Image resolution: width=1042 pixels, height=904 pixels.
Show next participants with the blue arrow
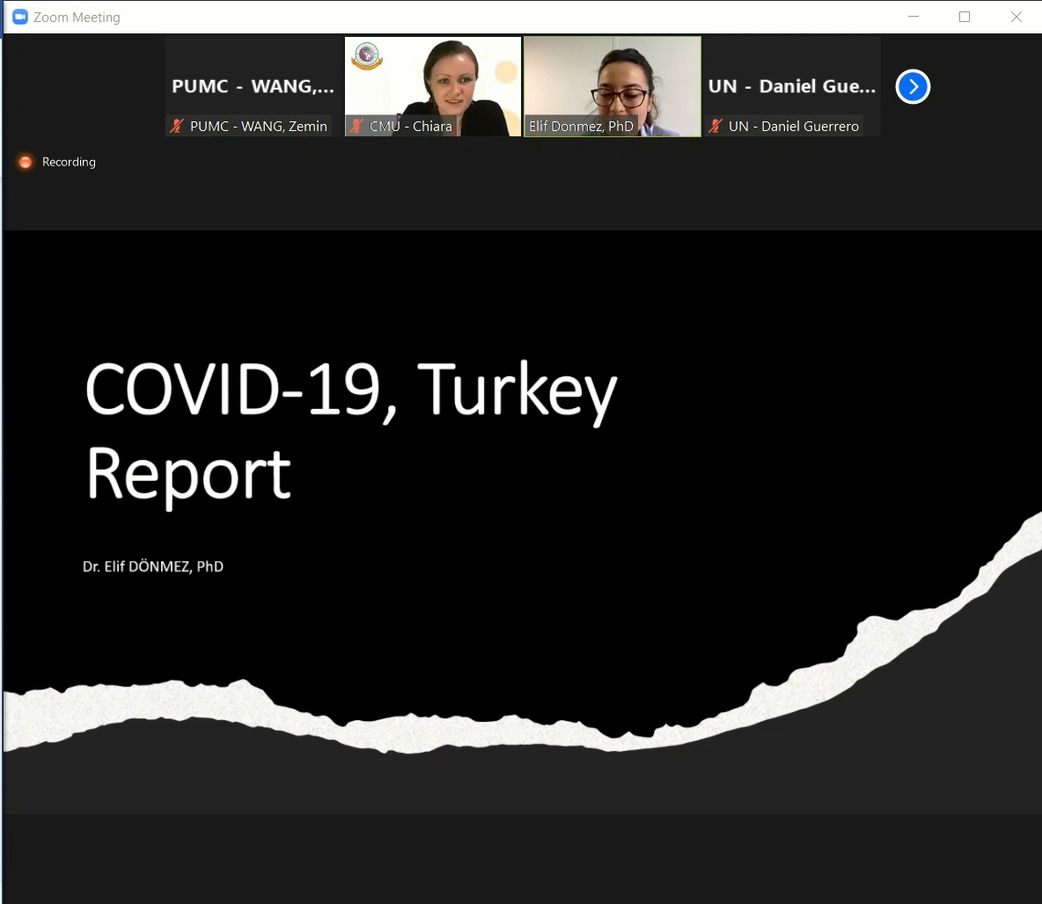[x=912, y=87]
